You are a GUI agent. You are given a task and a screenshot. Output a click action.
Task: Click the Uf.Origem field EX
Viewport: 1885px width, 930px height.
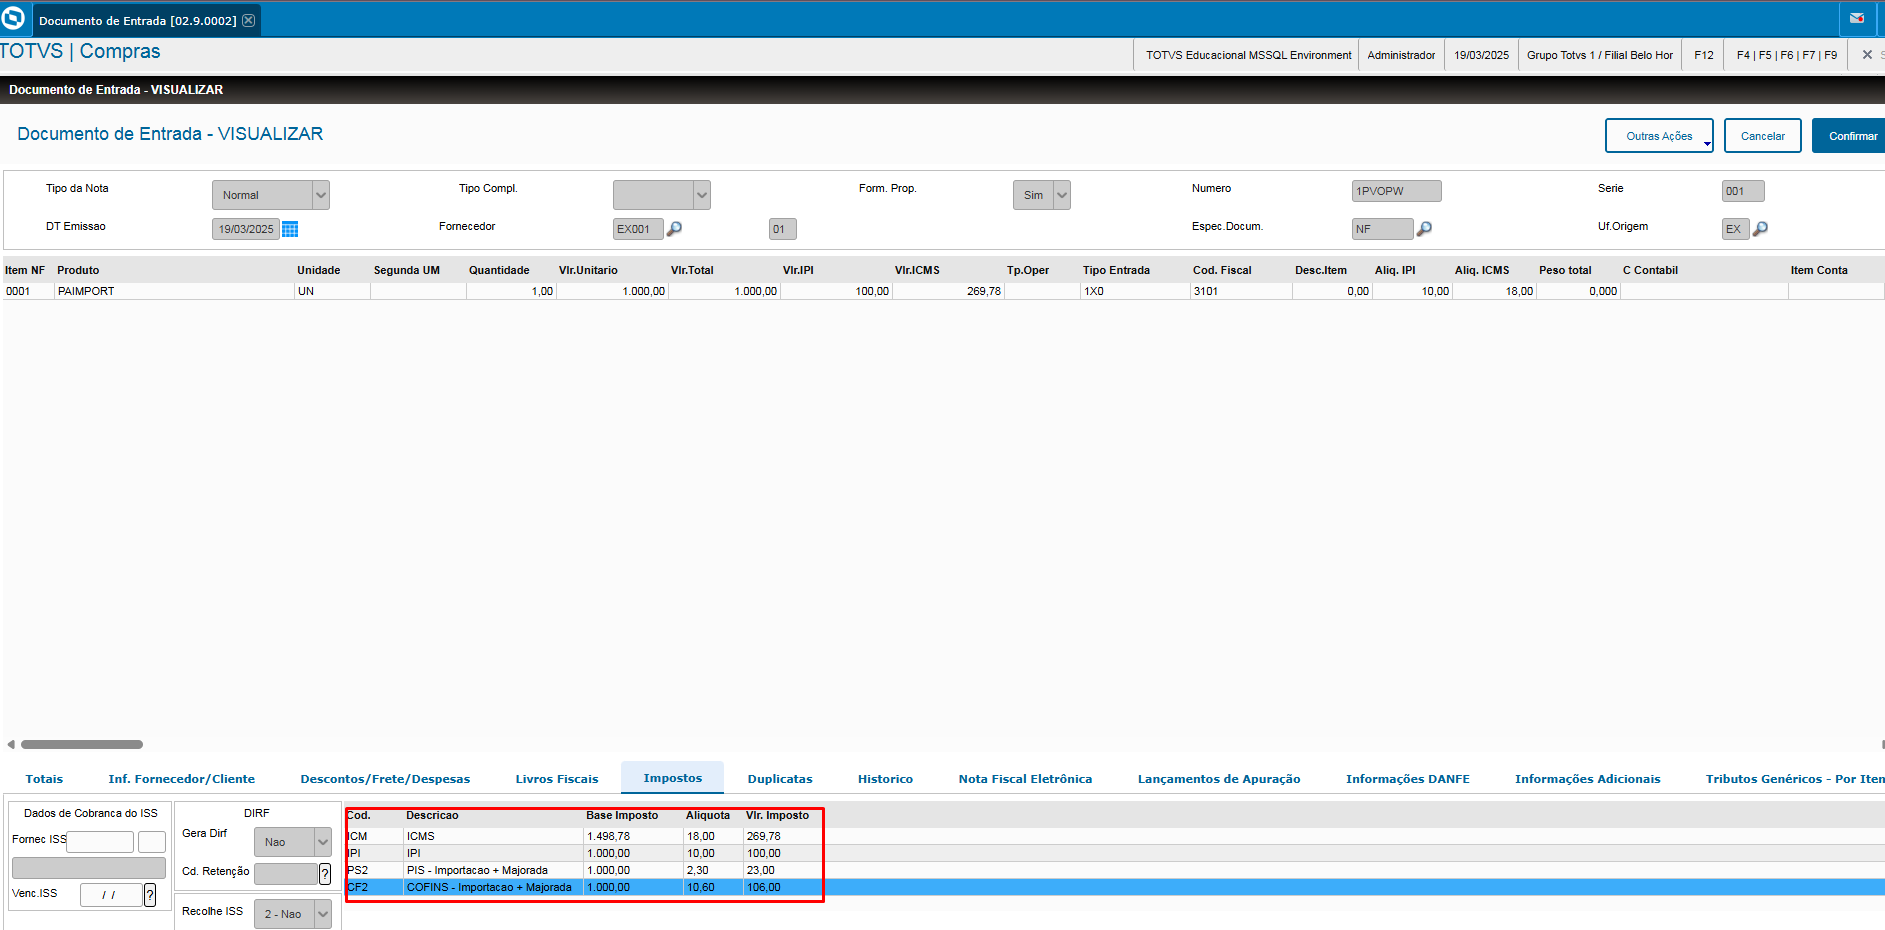pos(1735,229)
